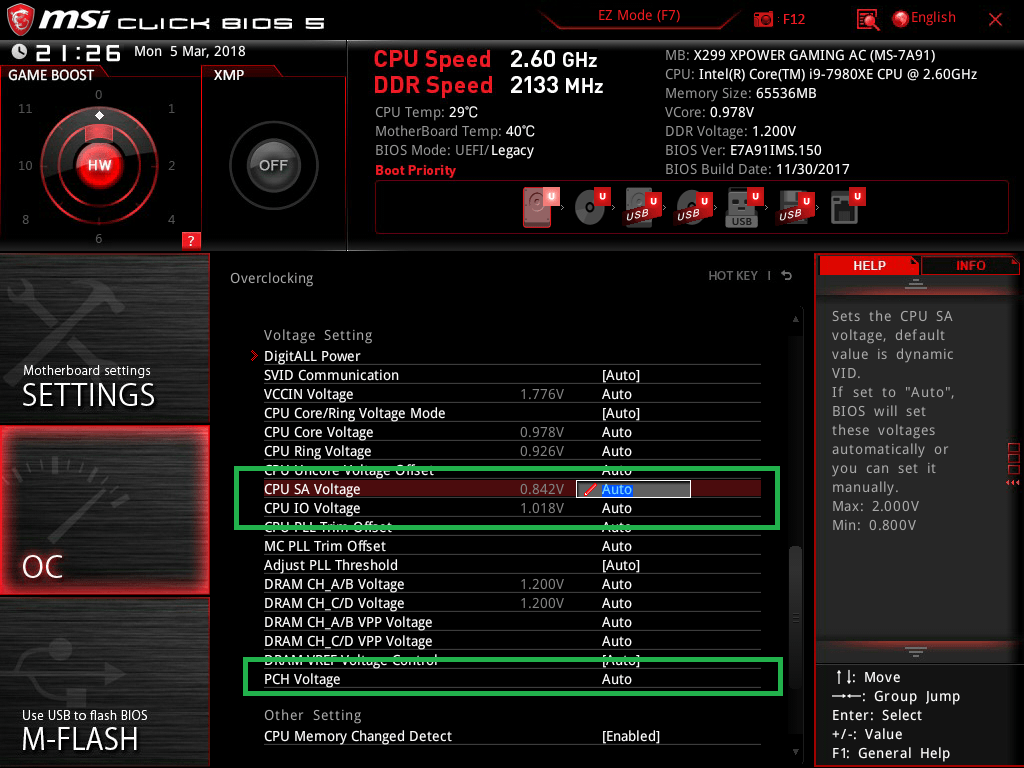Open the SVID Communication [Auto] option
The height and width of the screenshot is (768, 1024).
[x=620, y=375]
